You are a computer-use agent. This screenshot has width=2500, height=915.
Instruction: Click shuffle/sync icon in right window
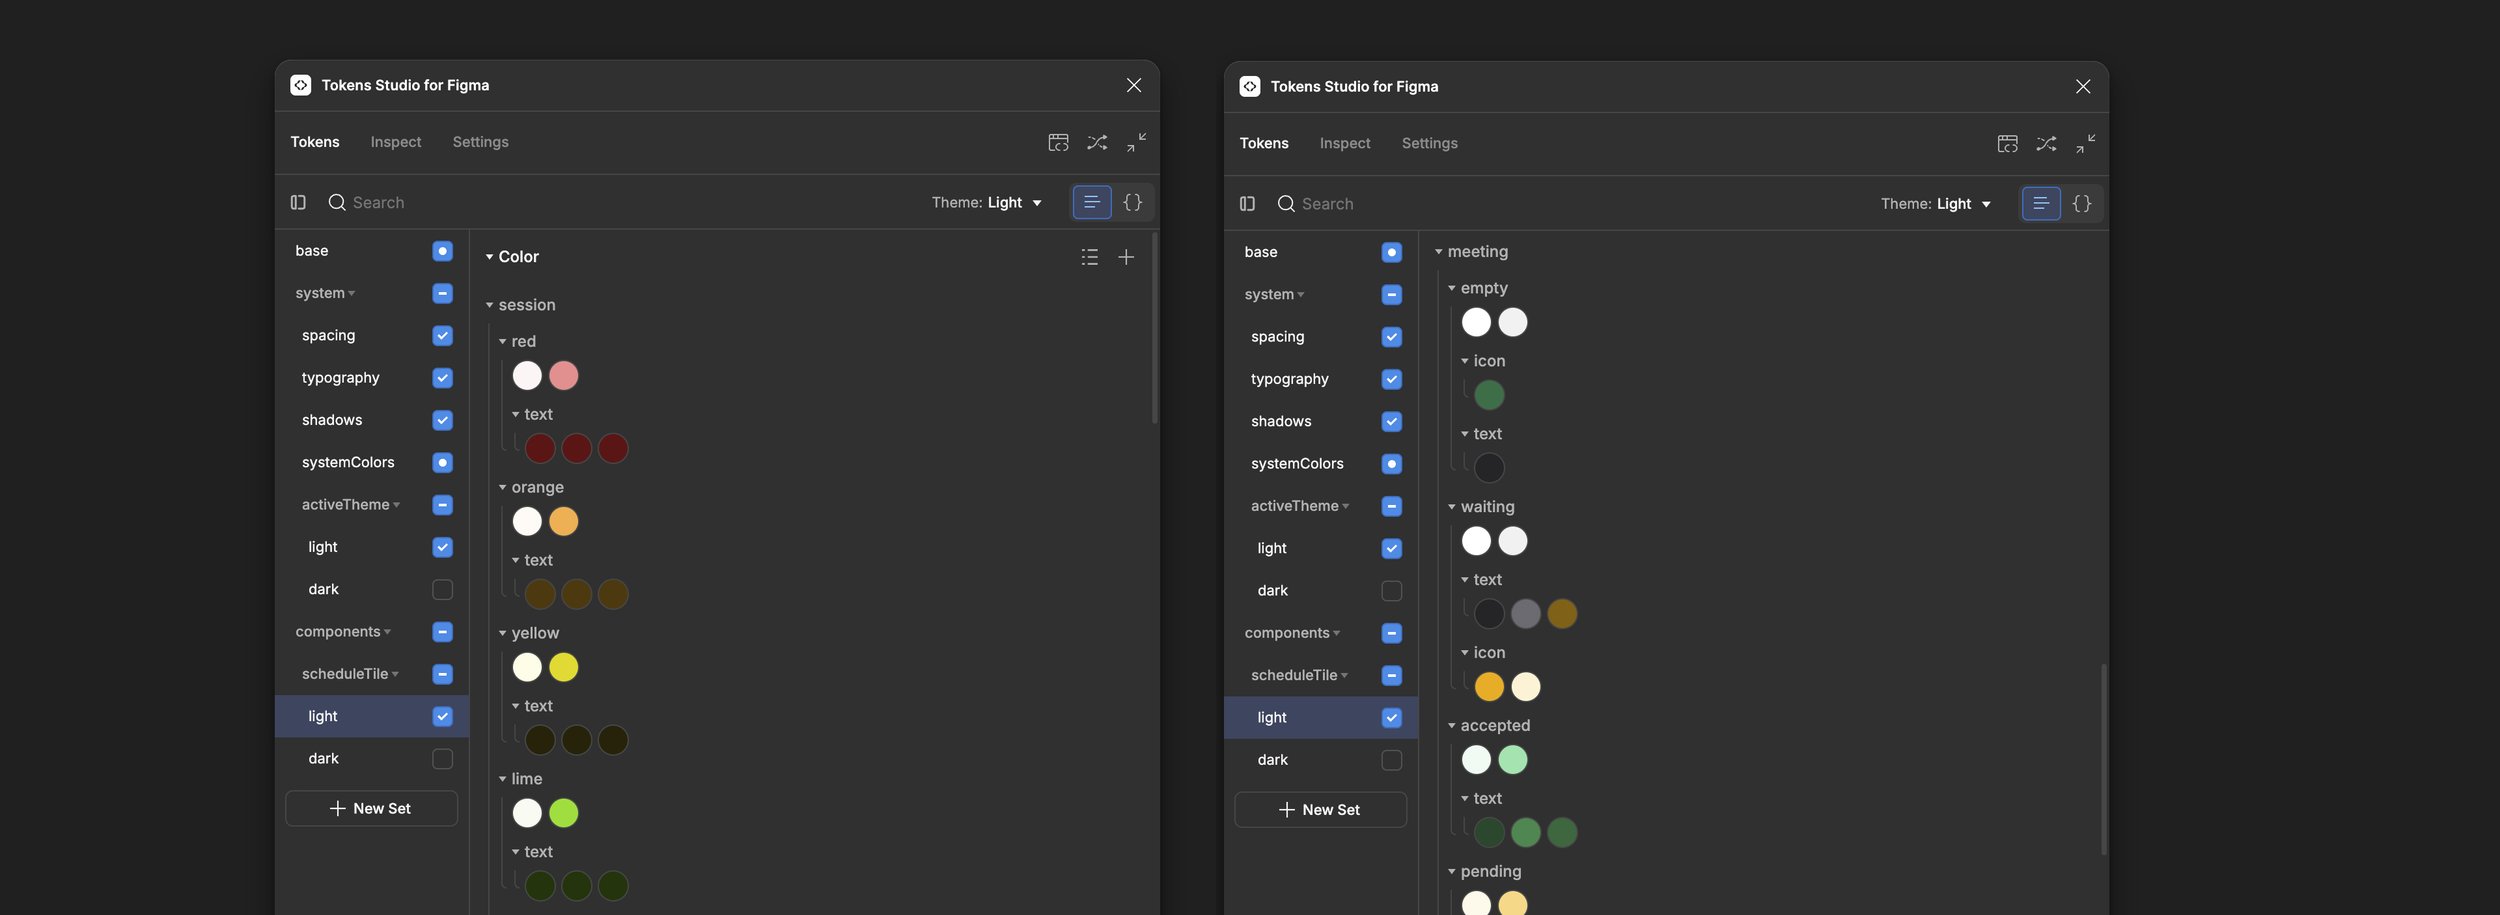pyautogui.click(x=2046, y=144)
